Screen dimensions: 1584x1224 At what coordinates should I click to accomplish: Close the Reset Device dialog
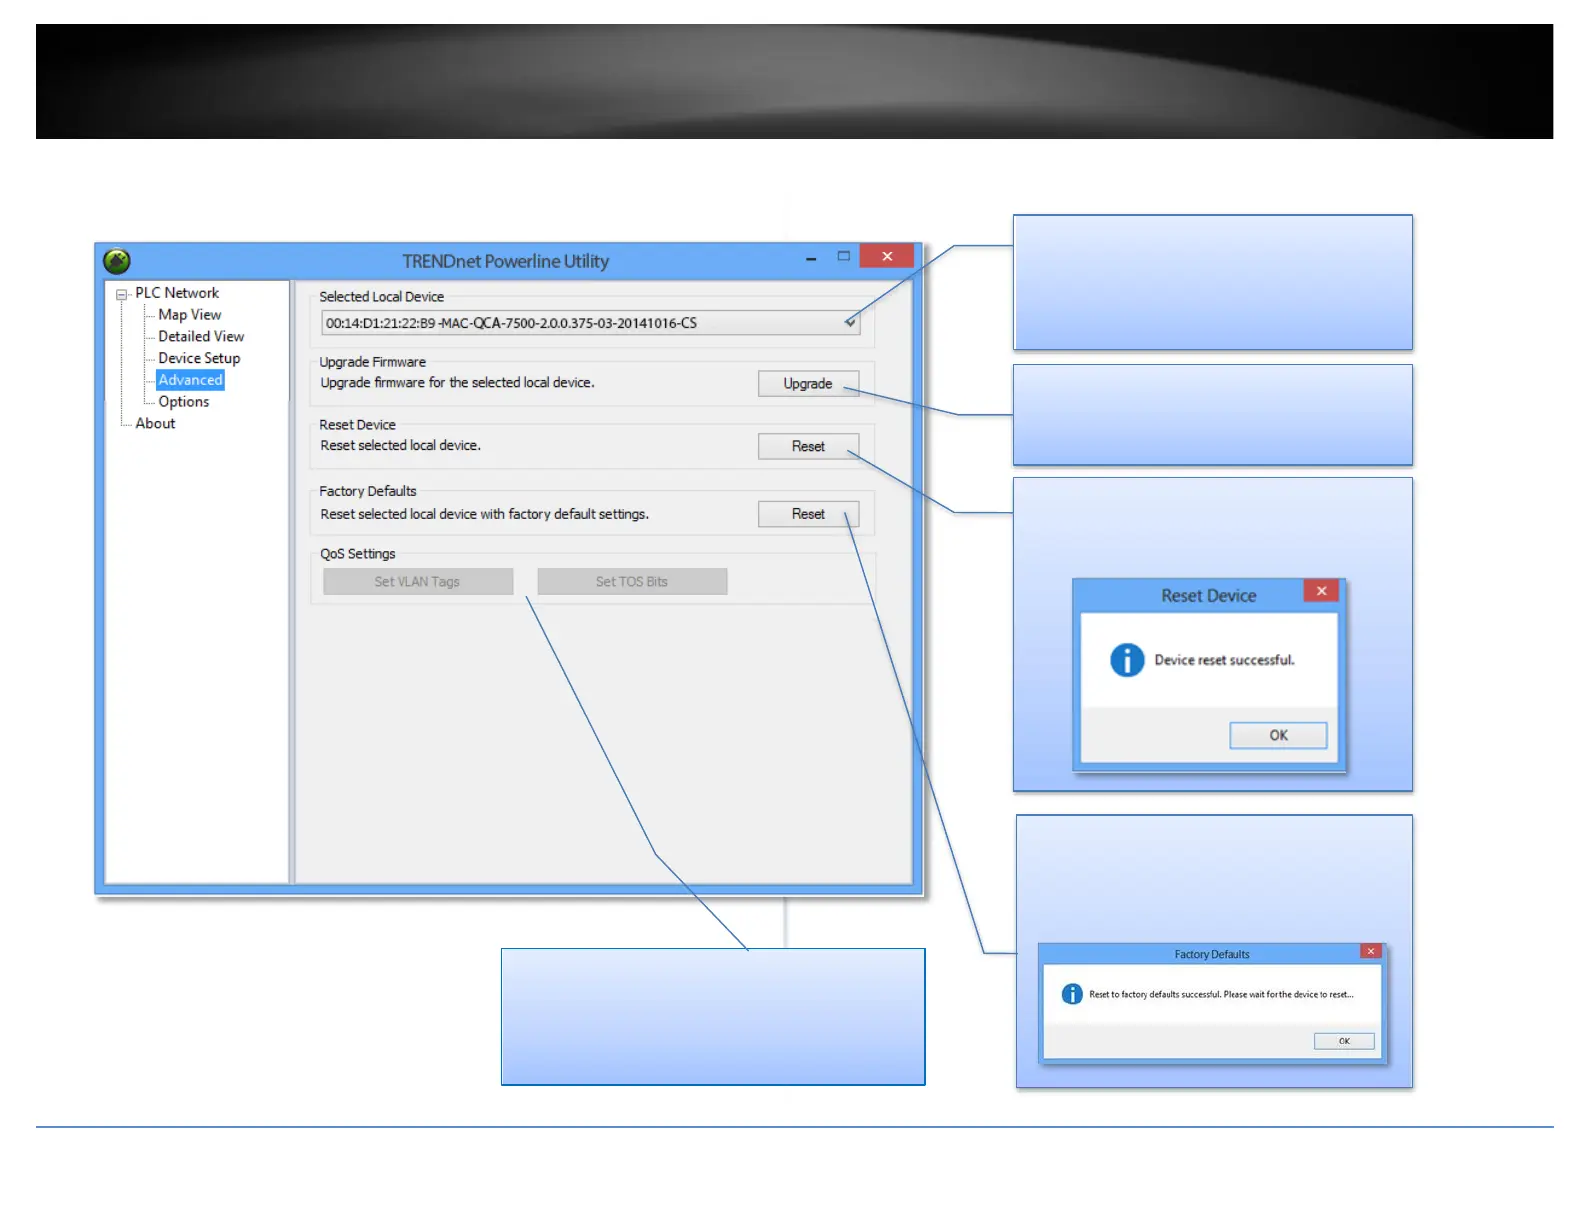(x=1321, y=591)
